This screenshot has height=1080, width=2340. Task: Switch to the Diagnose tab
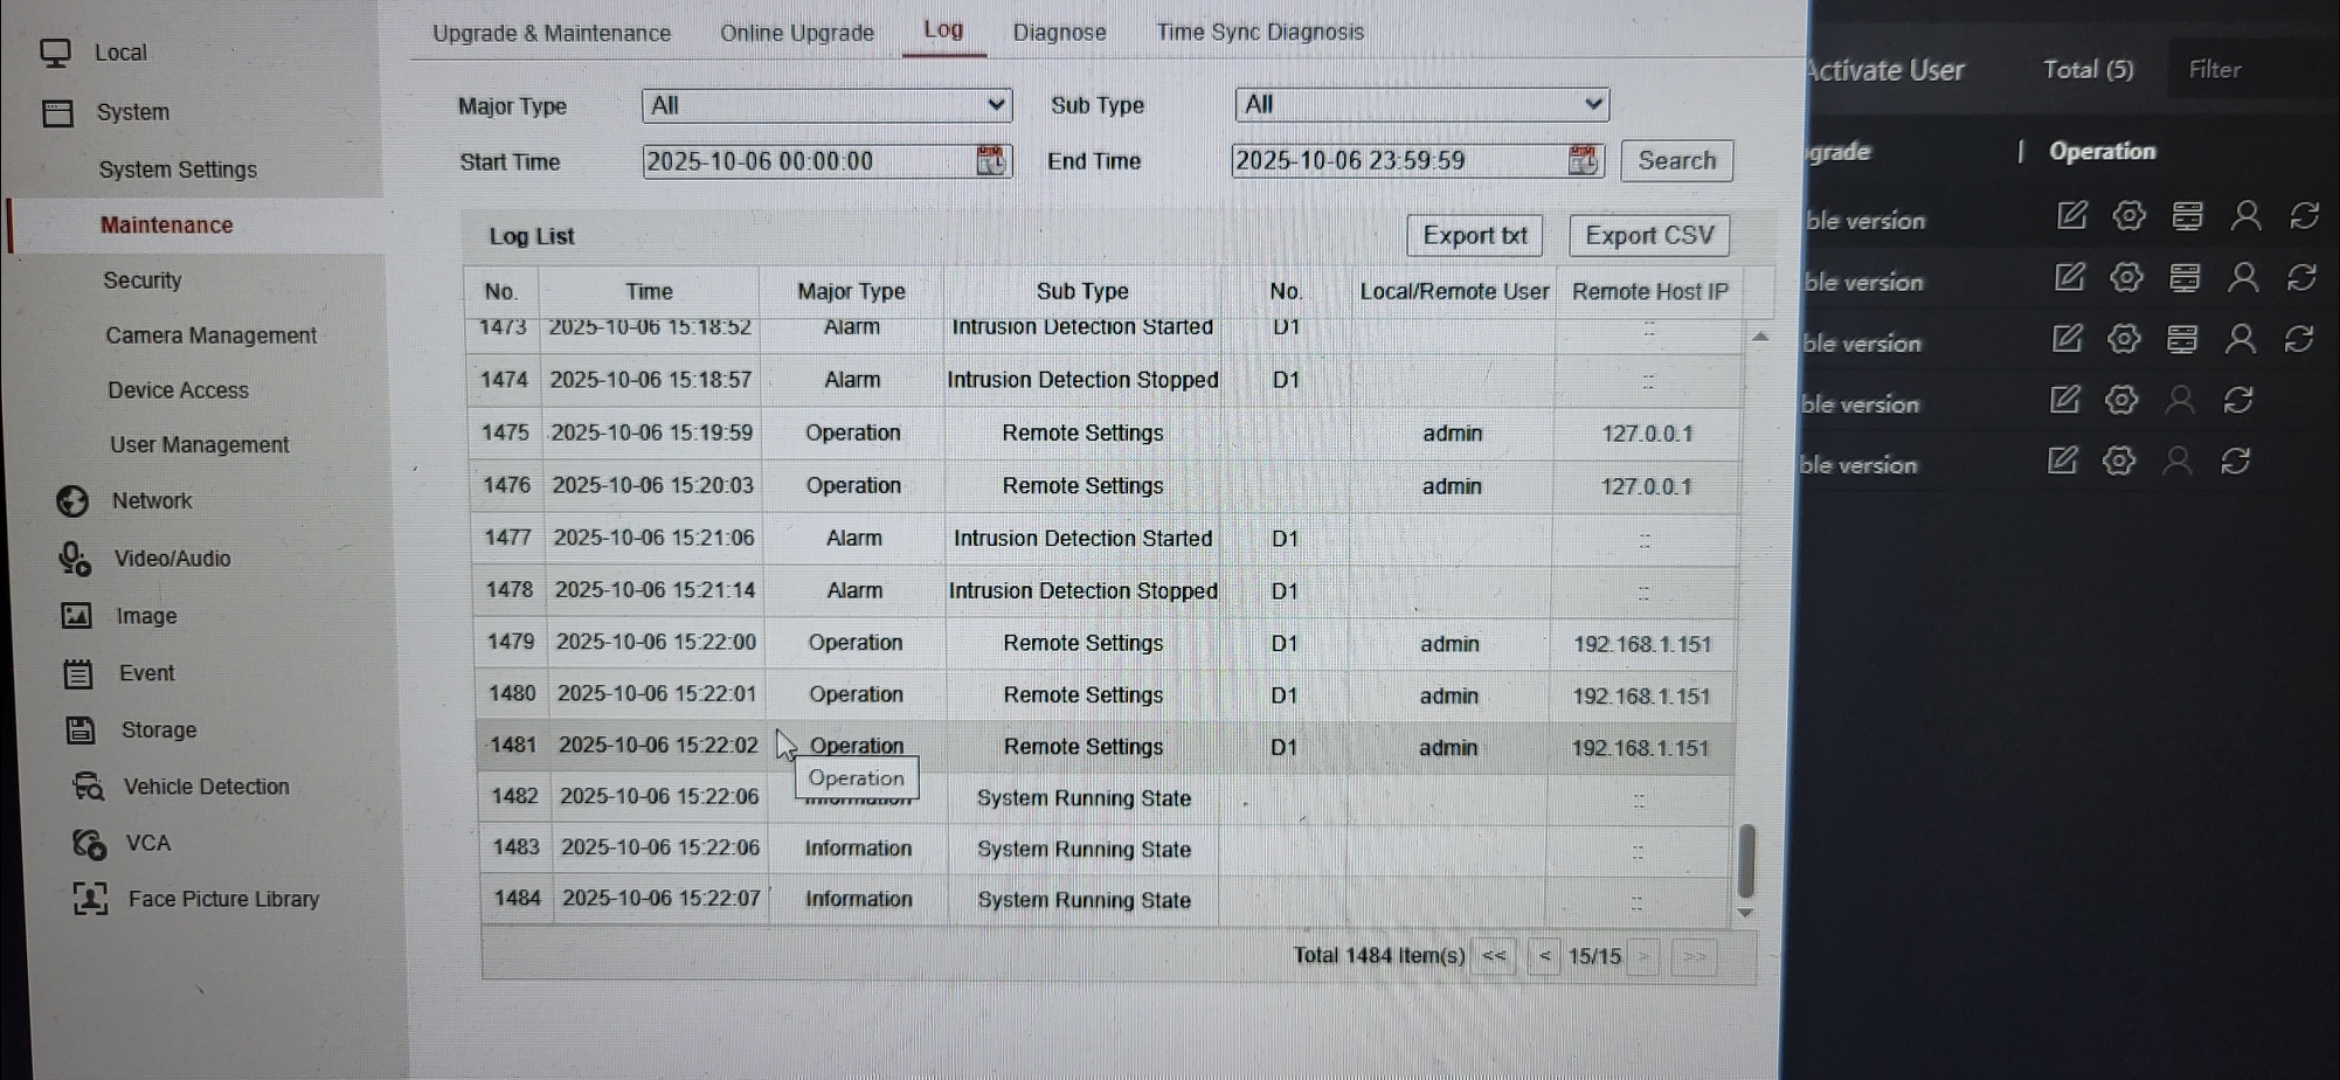(1059, 33)
